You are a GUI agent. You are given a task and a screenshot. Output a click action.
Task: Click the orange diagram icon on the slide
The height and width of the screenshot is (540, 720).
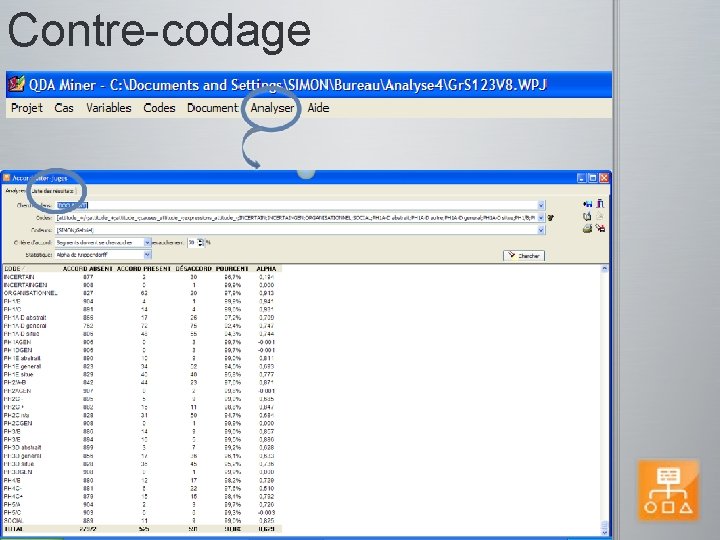point(669,490)
